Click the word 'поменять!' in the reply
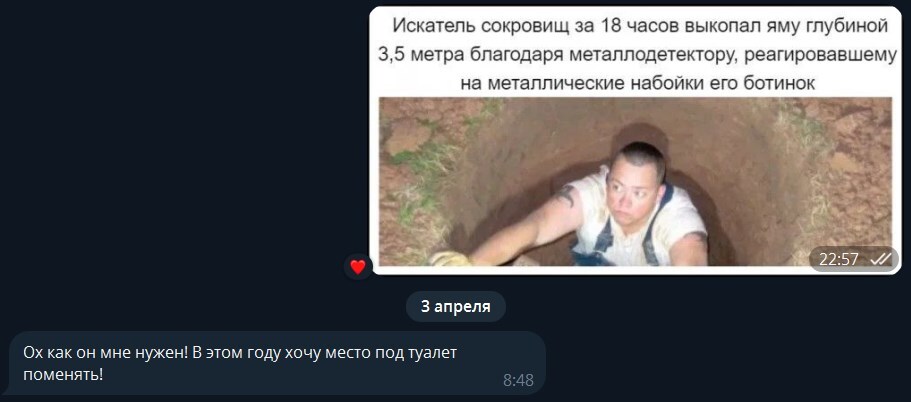Screen dimensions: 911x402 click(x=63, y=374)
